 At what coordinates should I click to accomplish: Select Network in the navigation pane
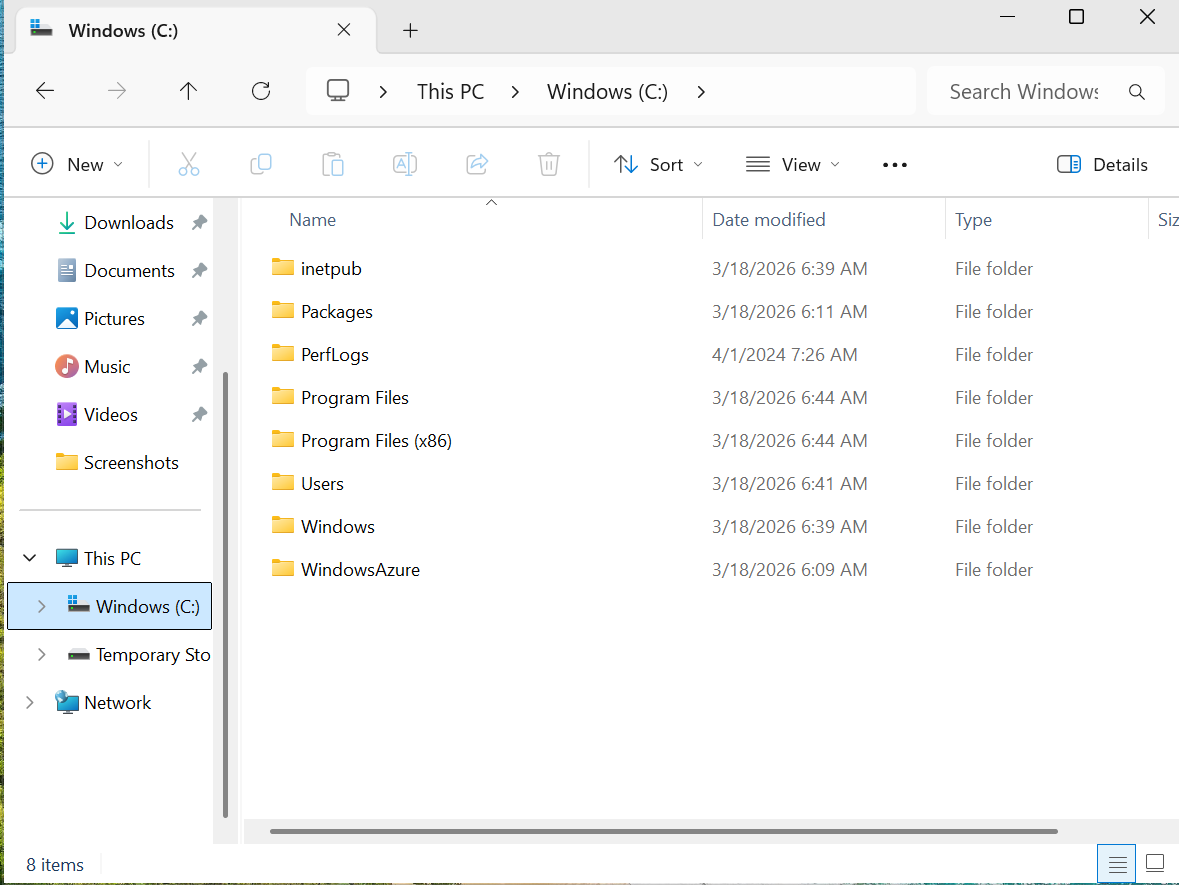tap(117, 702)
